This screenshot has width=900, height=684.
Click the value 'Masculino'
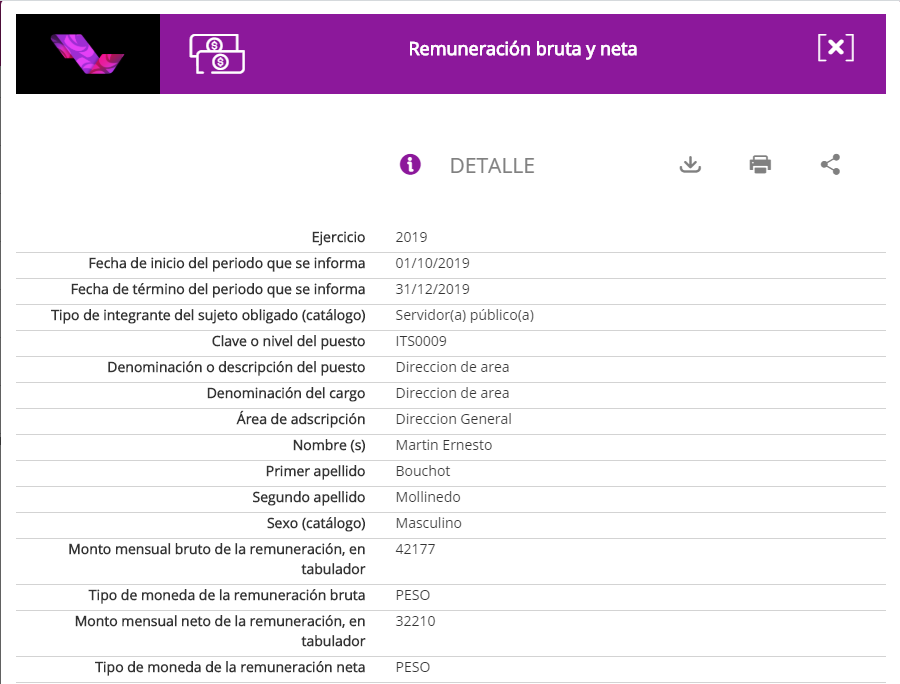[x=428, y=523]
